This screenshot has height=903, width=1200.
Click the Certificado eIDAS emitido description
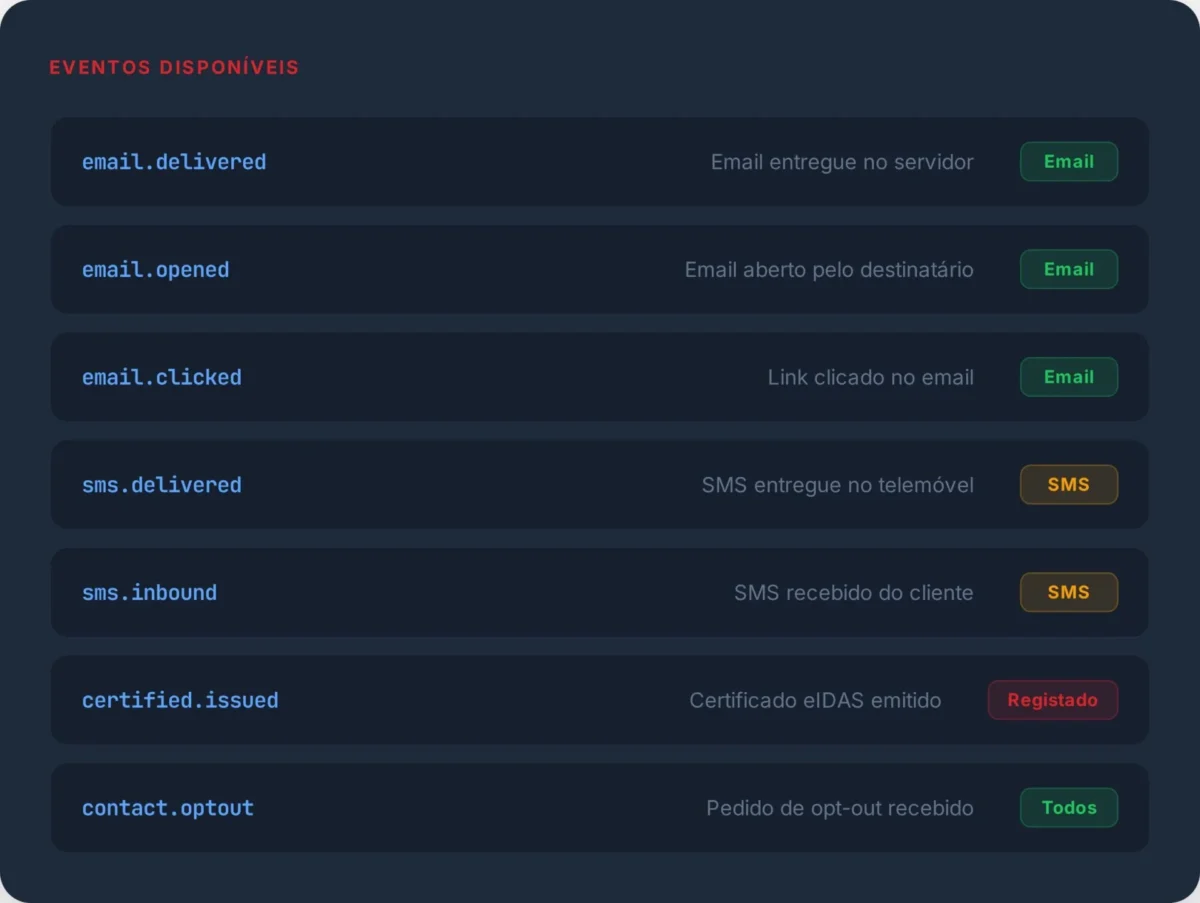click(815, 700)
